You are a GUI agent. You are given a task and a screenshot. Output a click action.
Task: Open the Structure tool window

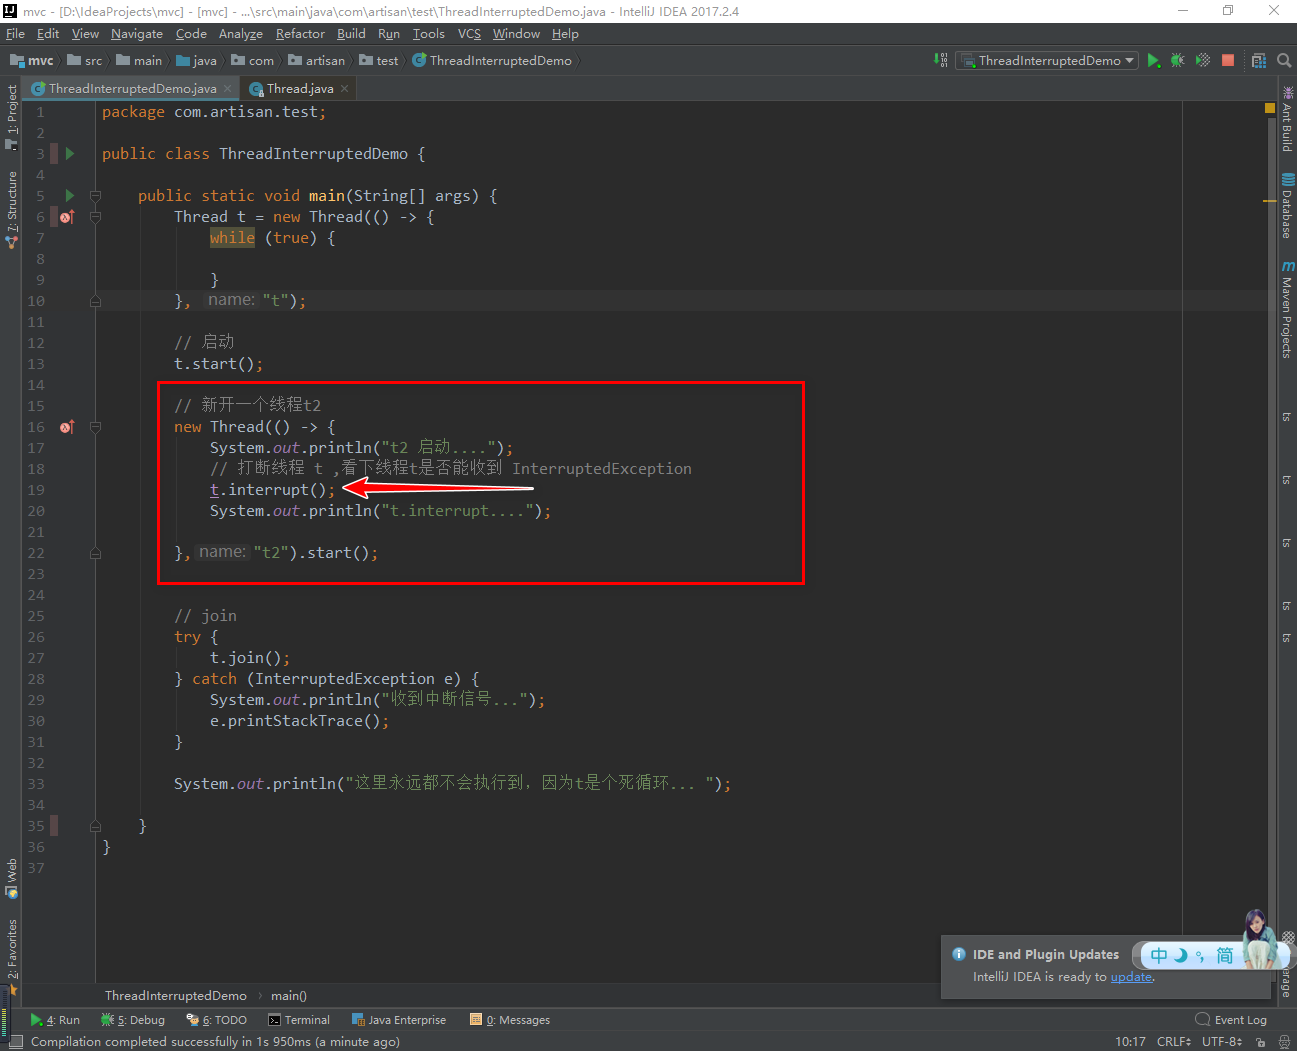11,209
